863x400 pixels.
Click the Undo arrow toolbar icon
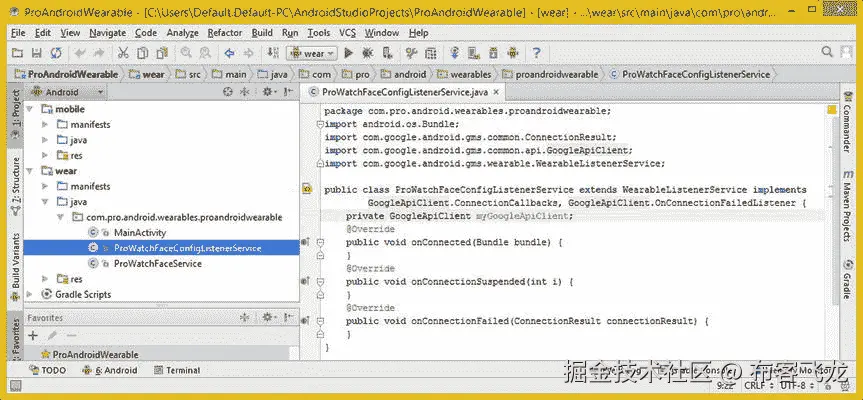pos(80,53)
